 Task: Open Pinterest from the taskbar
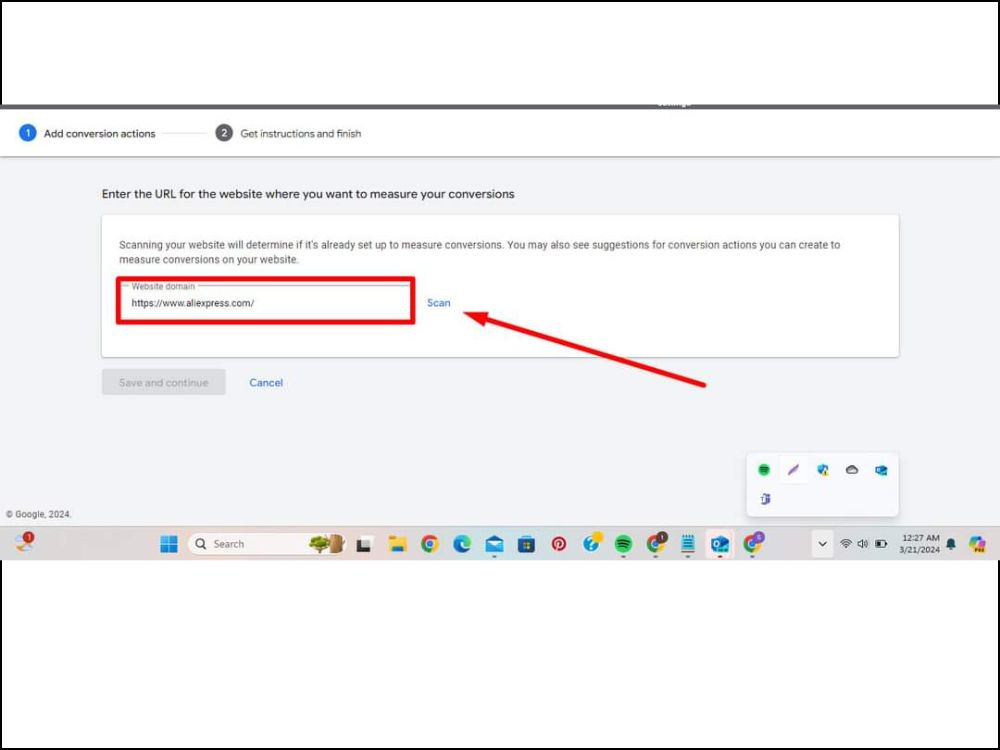pyautogui.click(x=559, y=544)
